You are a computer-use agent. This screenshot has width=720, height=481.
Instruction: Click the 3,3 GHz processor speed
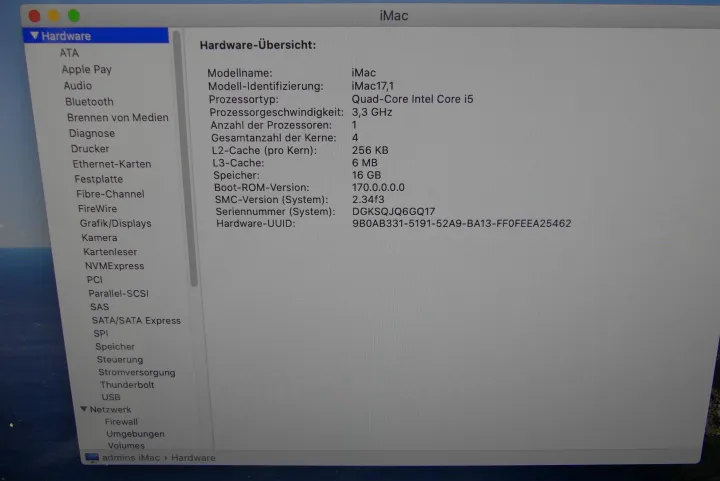[x=372, y=112]
